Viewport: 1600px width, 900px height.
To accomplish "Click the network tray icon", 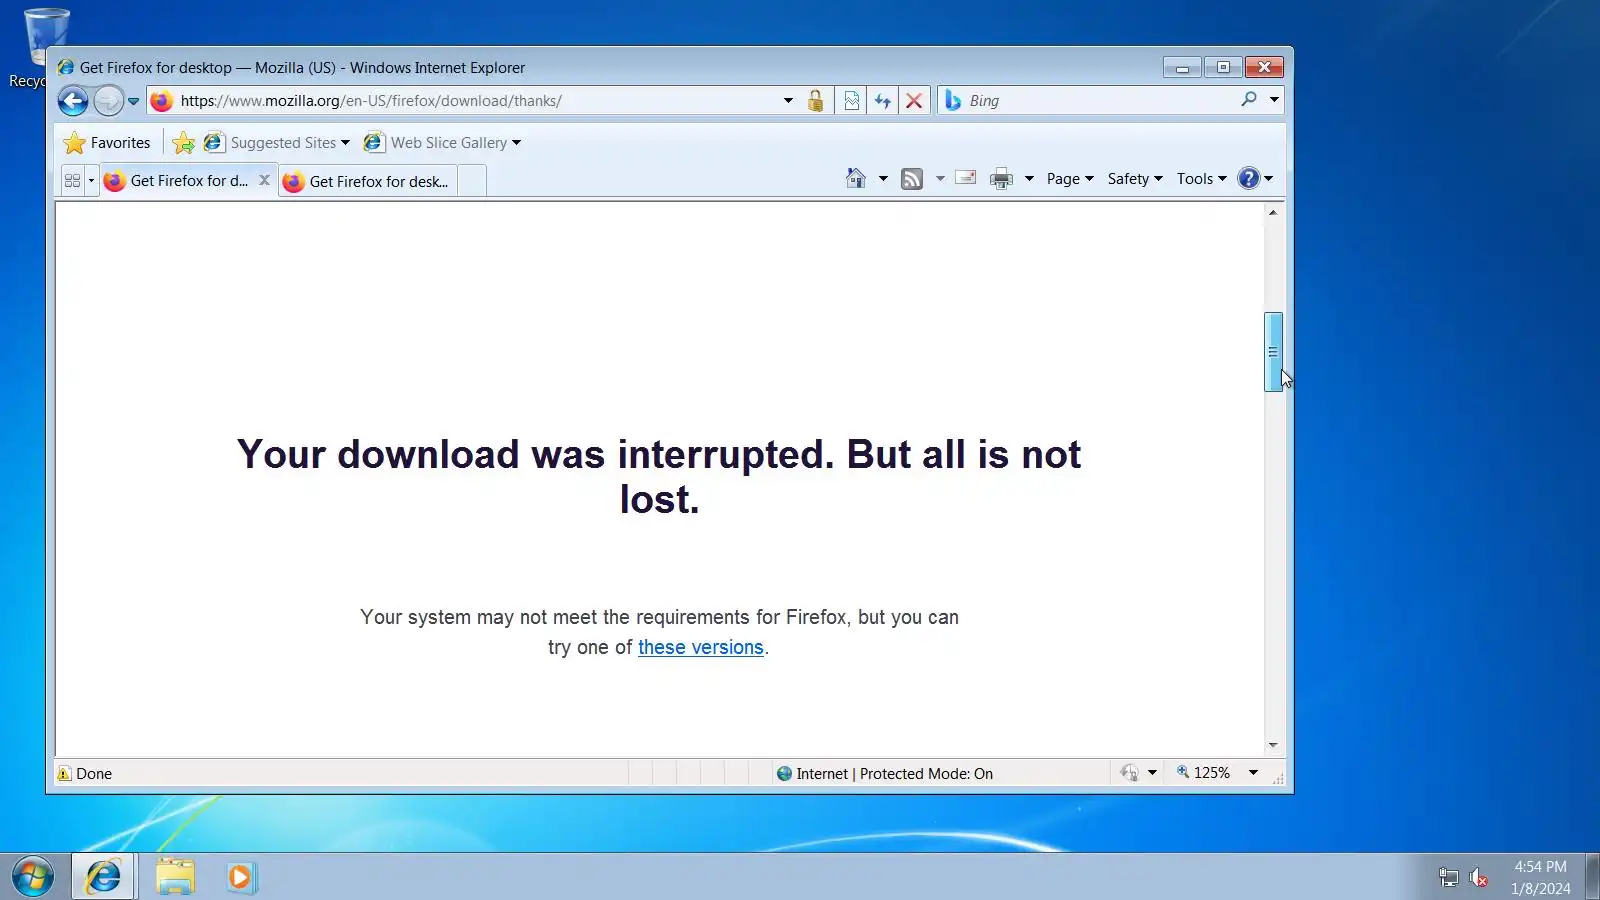I will tap(1448, 878).
